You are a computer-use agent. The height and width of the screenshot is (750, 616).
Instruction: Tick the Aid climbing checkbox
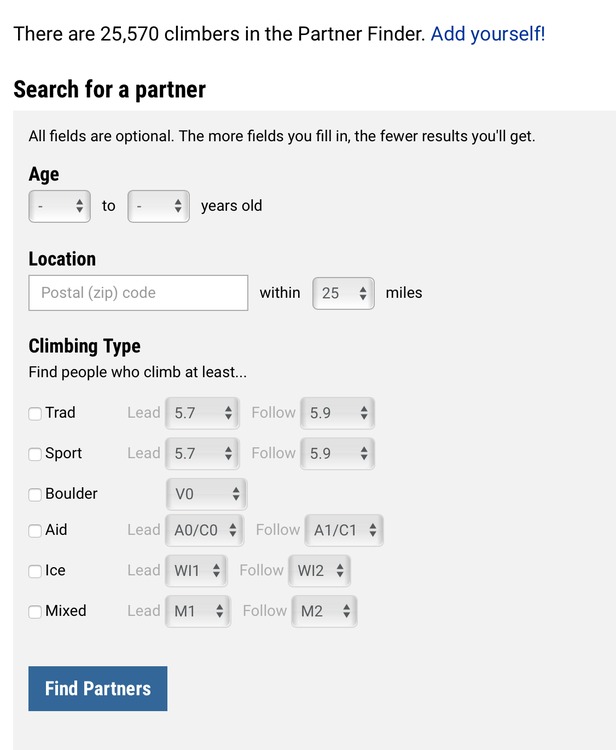(35, 530)
